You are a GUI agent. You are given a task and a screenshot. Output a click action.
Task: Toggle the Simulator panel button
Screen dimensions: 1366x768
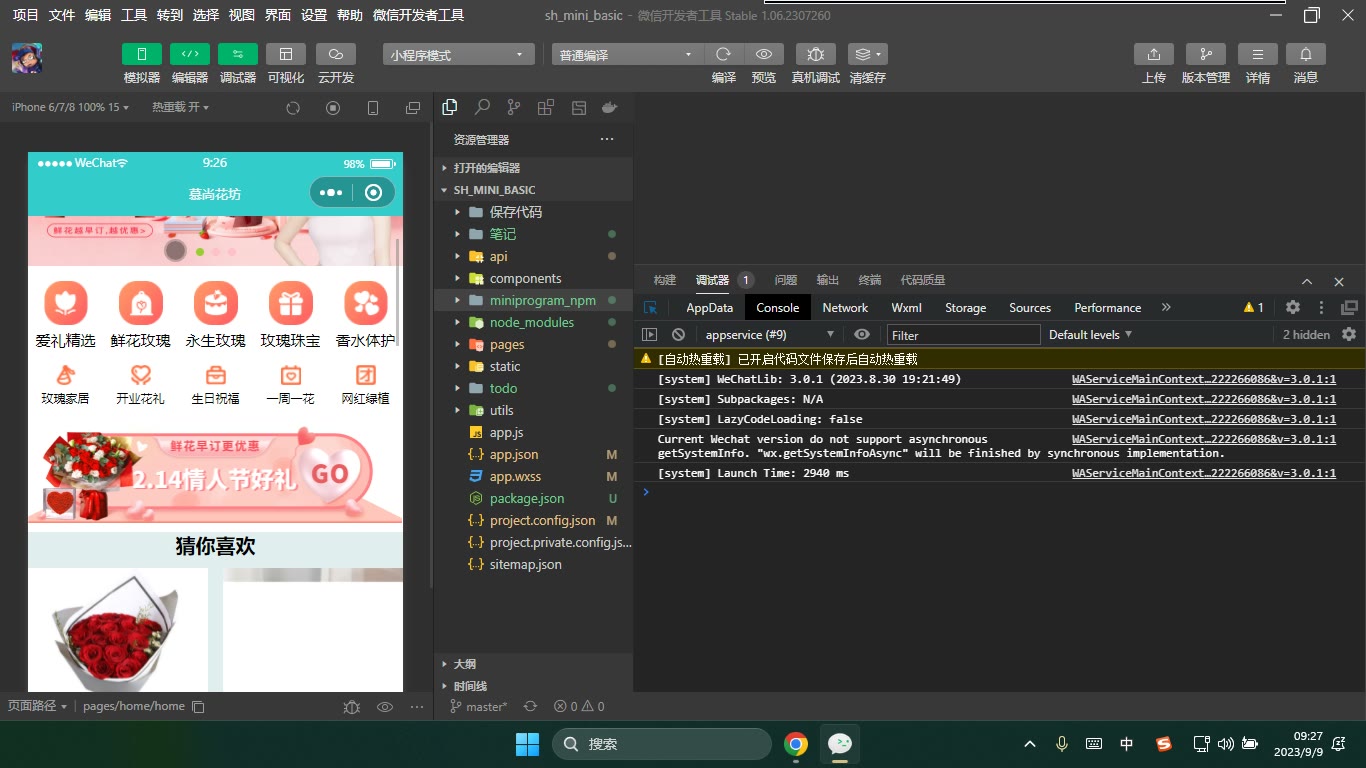142,54
